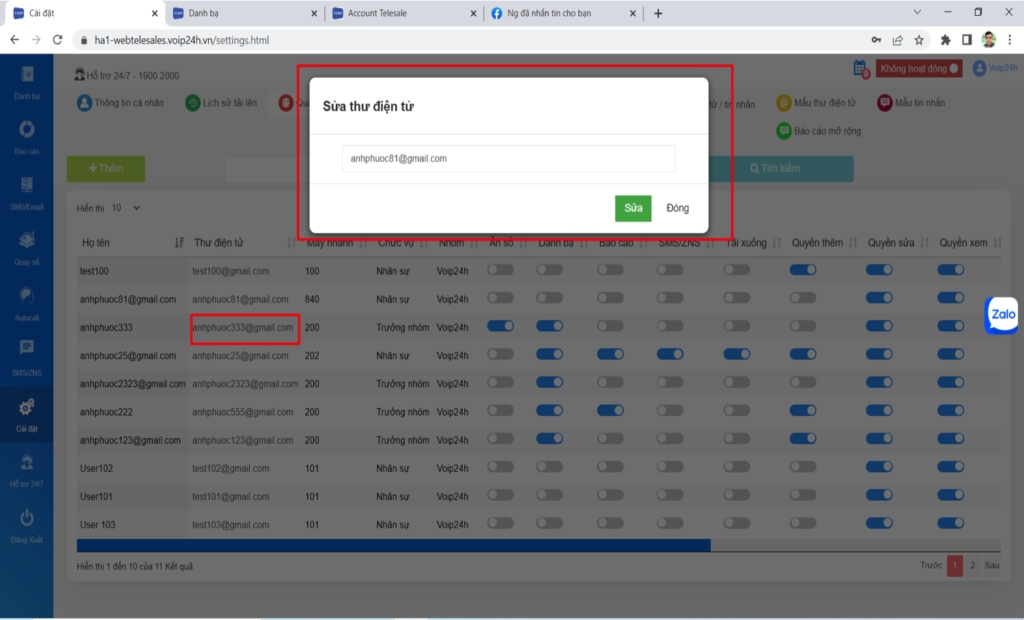
Task: Toggle Quyền xem switch for User 103
Action: click(x=951, y=524)
